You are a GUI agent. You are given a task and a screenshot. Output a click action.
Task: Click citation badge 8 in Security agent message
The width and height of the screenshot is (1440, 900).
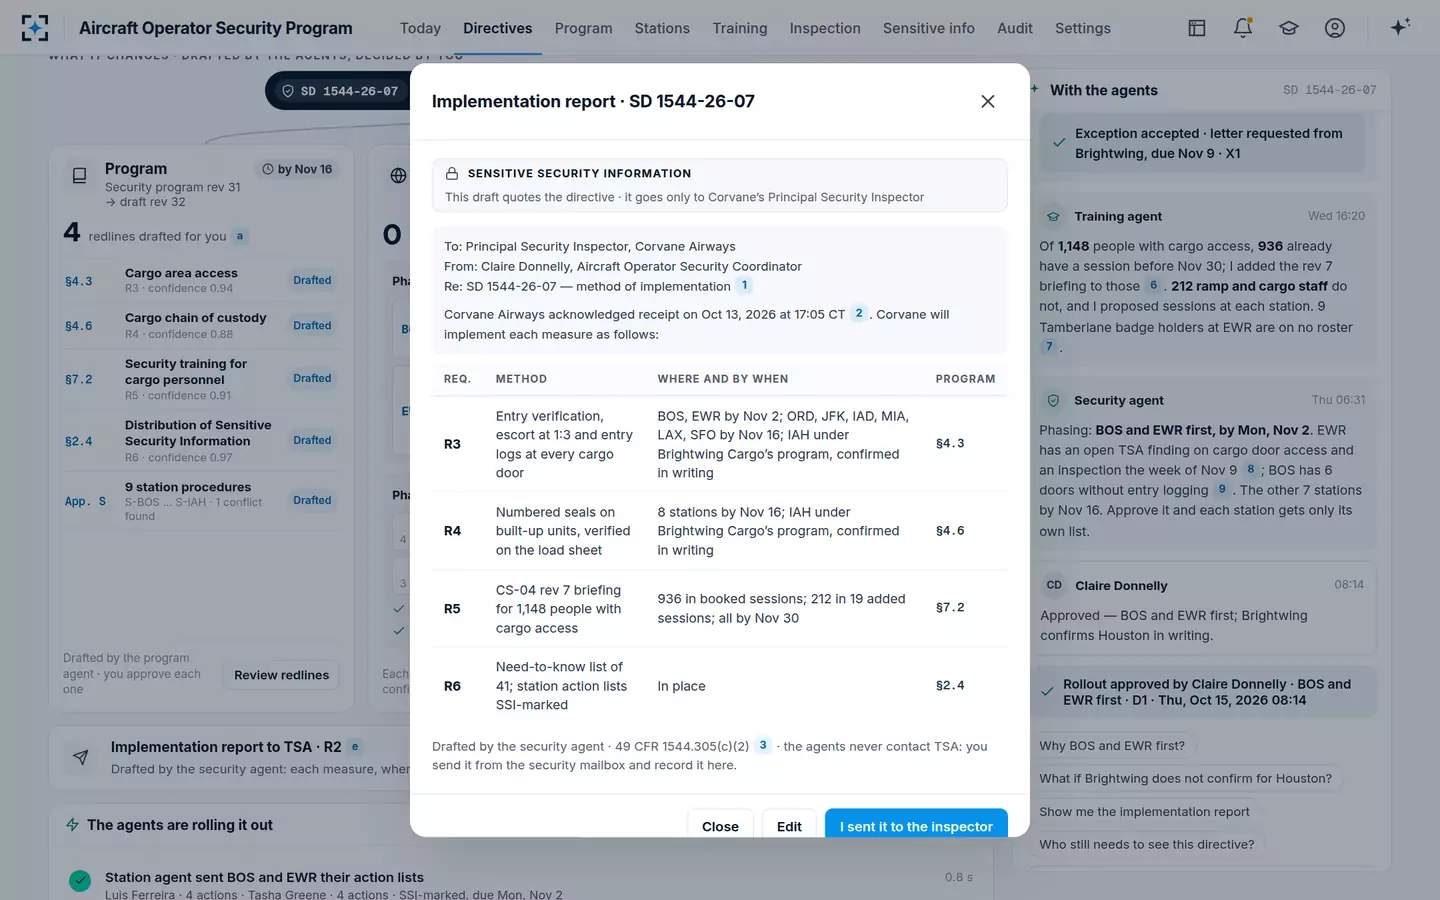[x=1250, y=469]
